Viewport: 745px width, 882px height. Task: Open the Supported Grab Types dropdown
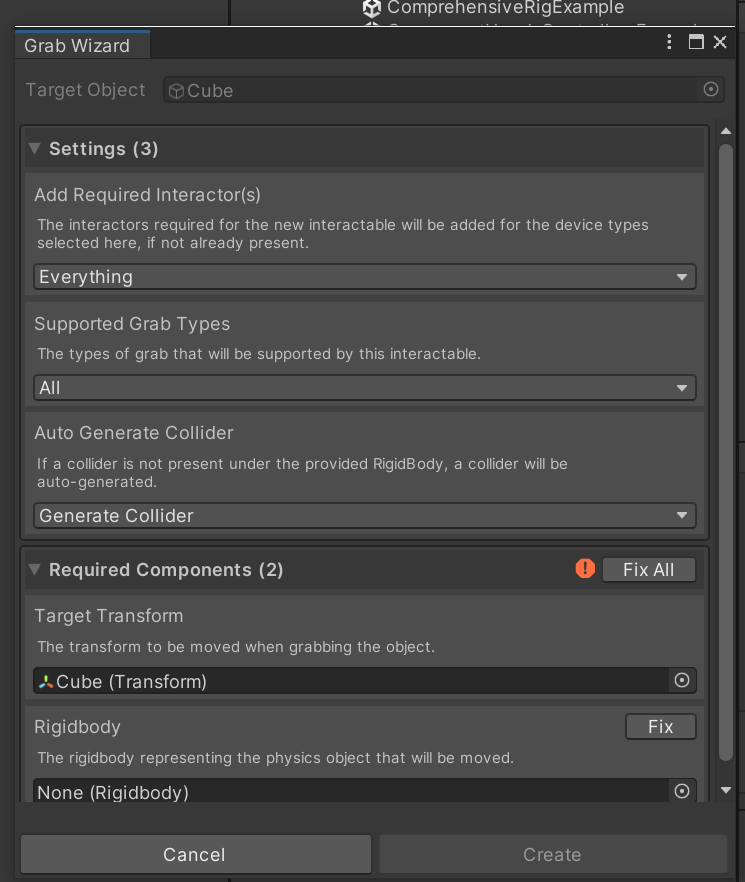pyautogui.click(x=365, y=388)
